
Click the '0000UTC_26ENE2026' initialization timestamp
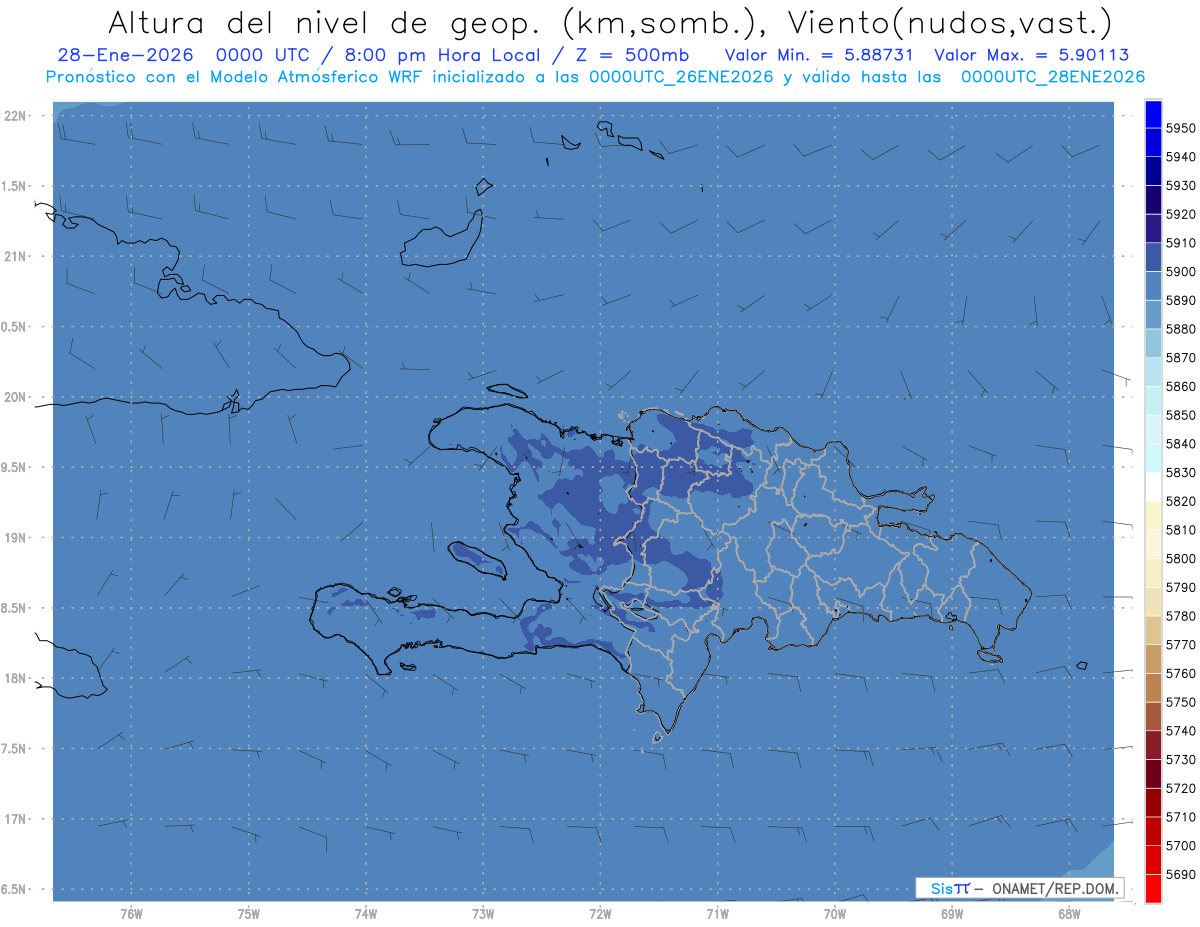tap(681, 76)
